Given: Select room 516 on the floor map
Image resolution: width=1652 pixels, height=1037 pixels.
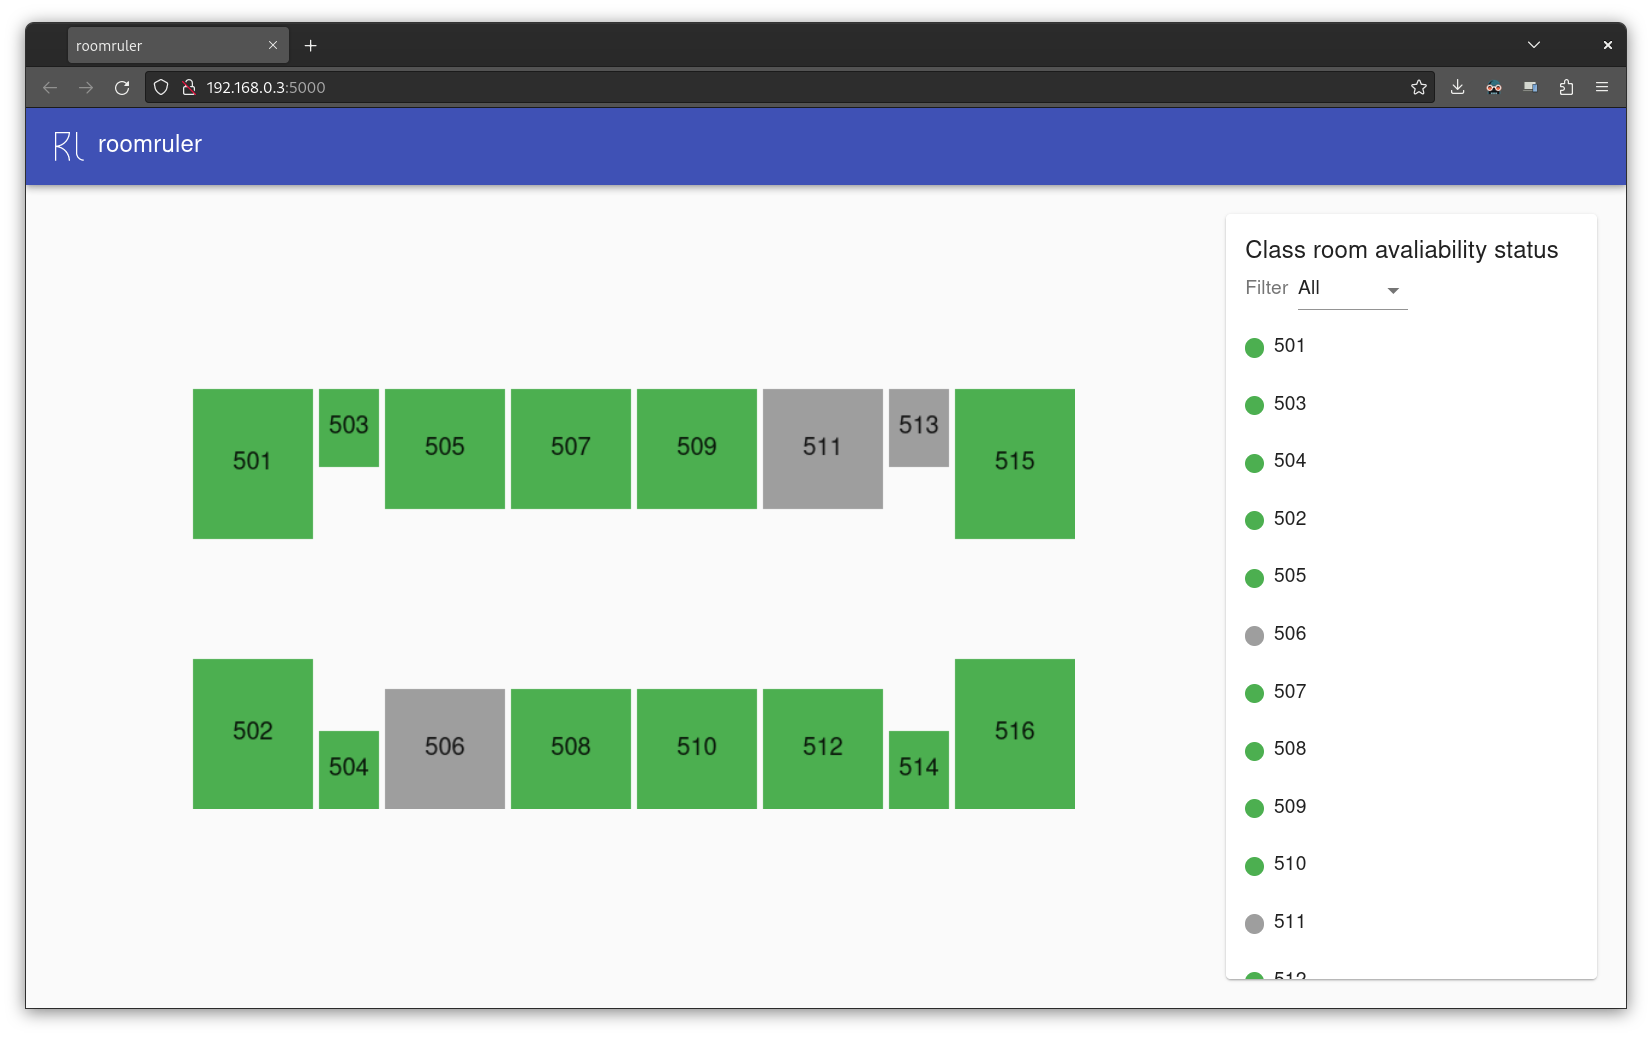Looking at the screenshot, I should point(1015,734).
